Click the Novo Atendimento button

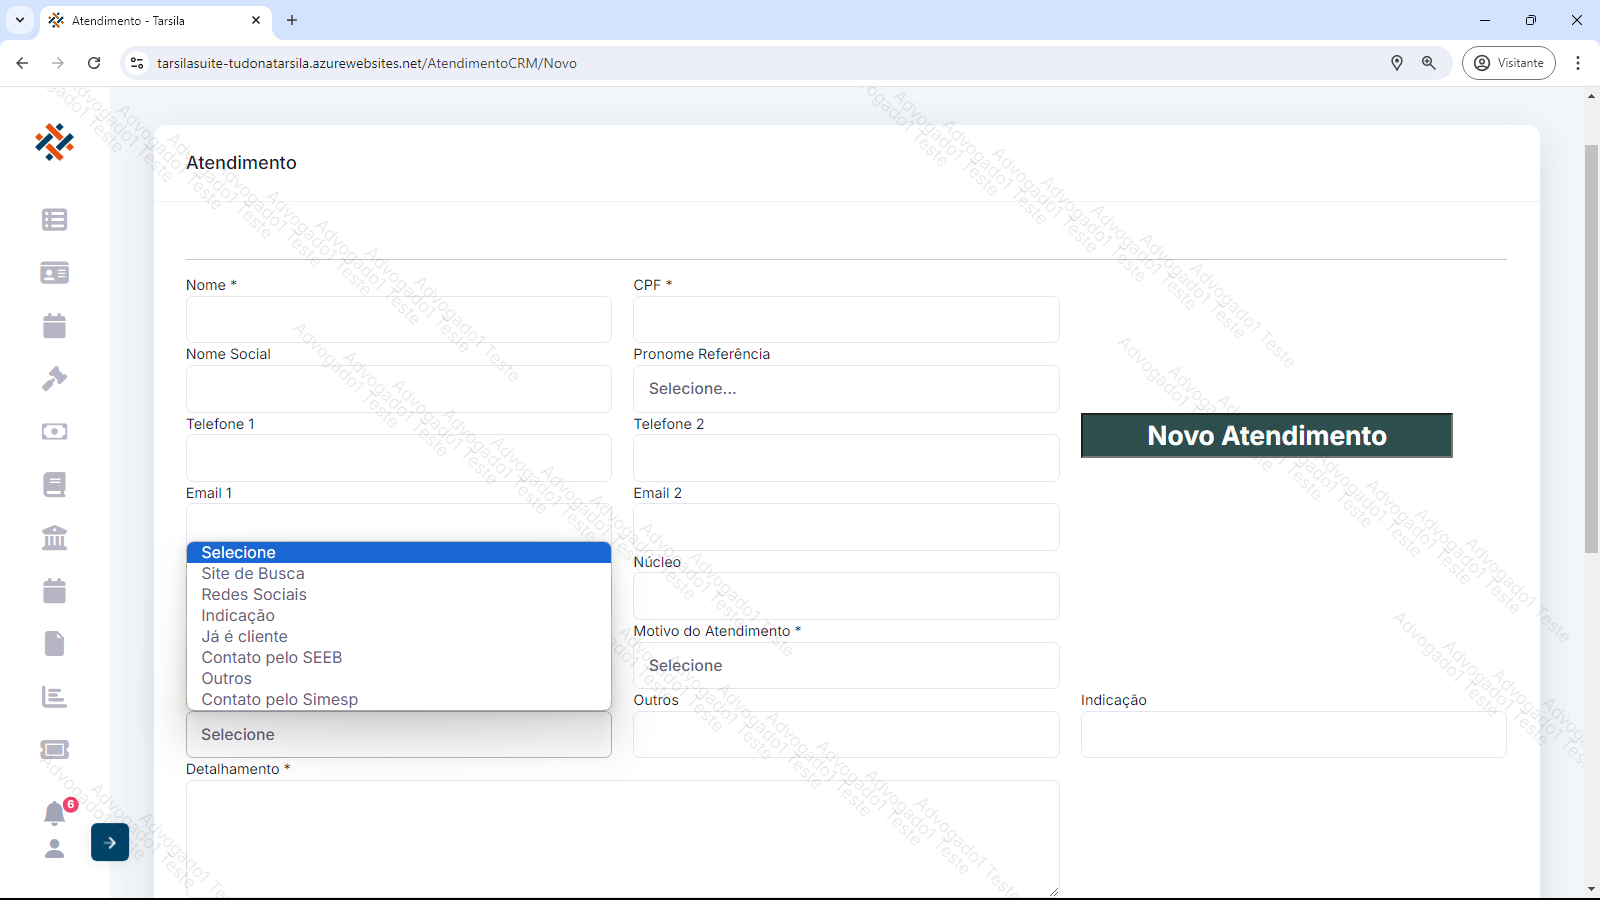(1266, 436)
